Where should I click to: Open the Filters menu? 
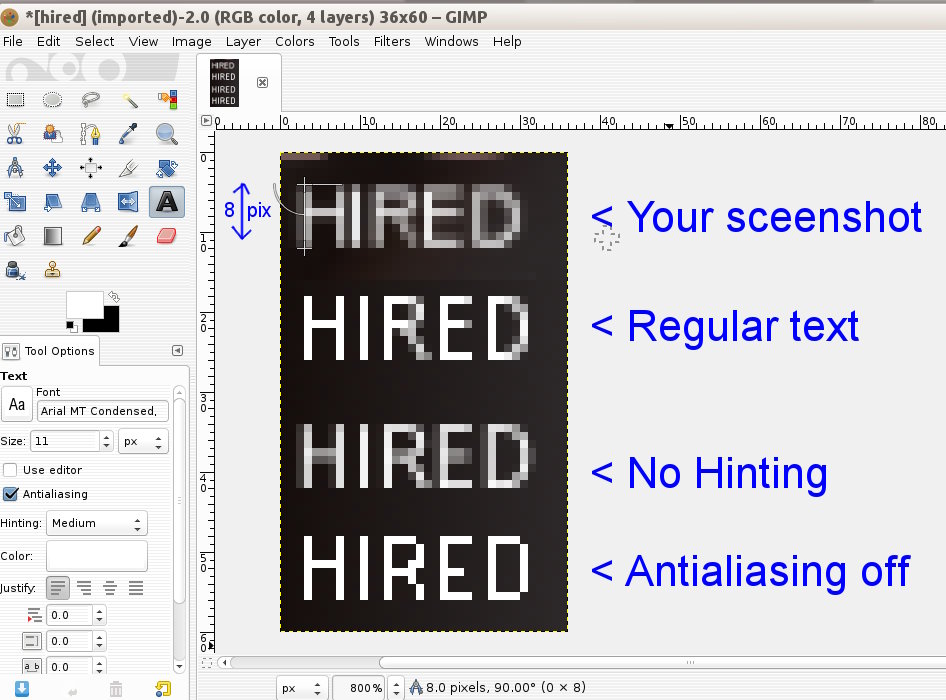pyautogui.click(x=392, y=42)
